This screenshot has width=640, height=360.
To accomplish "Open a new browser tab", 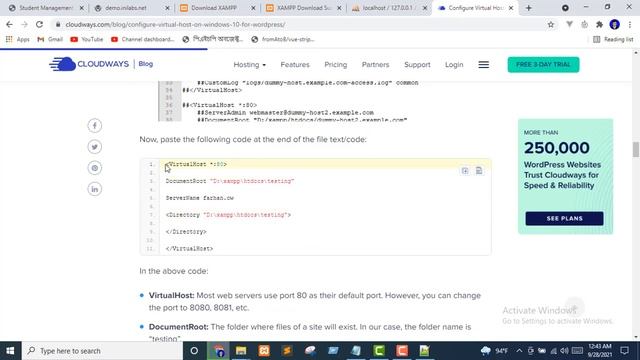I will pyautogui.click(x=529, y=8).
